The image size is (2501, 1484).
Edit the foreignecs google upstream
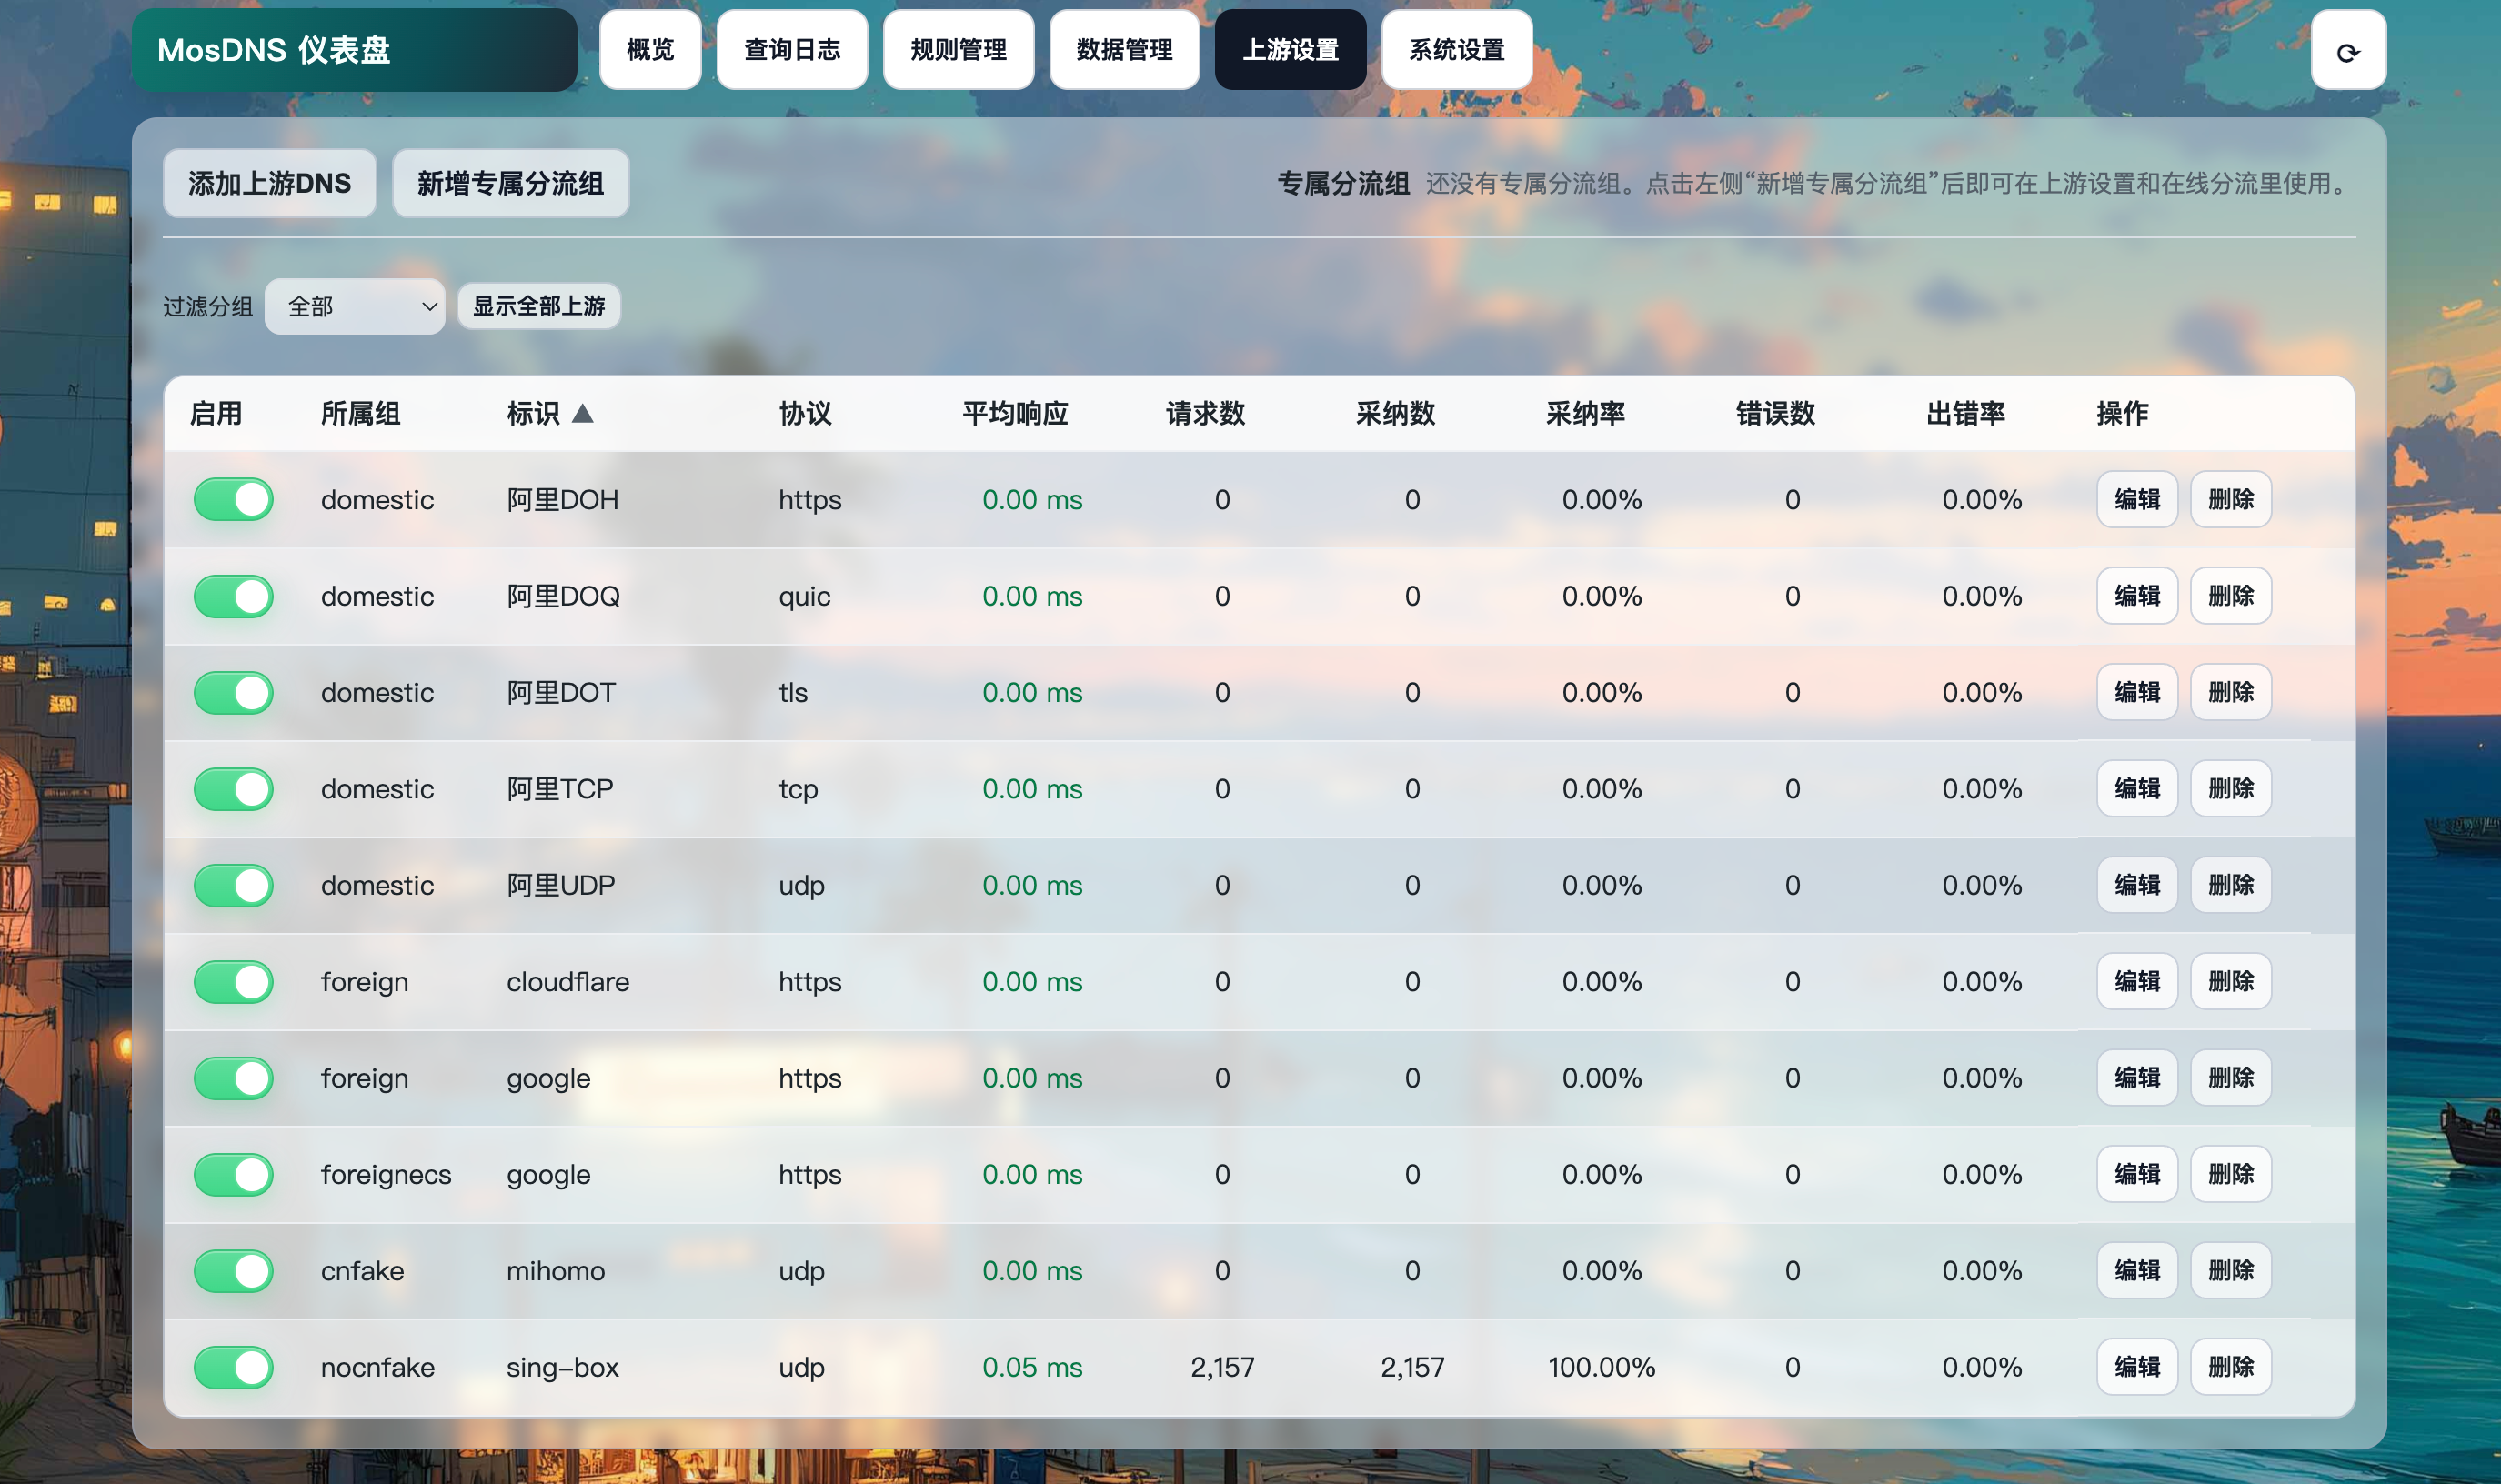click(x=2137, y=1174)
